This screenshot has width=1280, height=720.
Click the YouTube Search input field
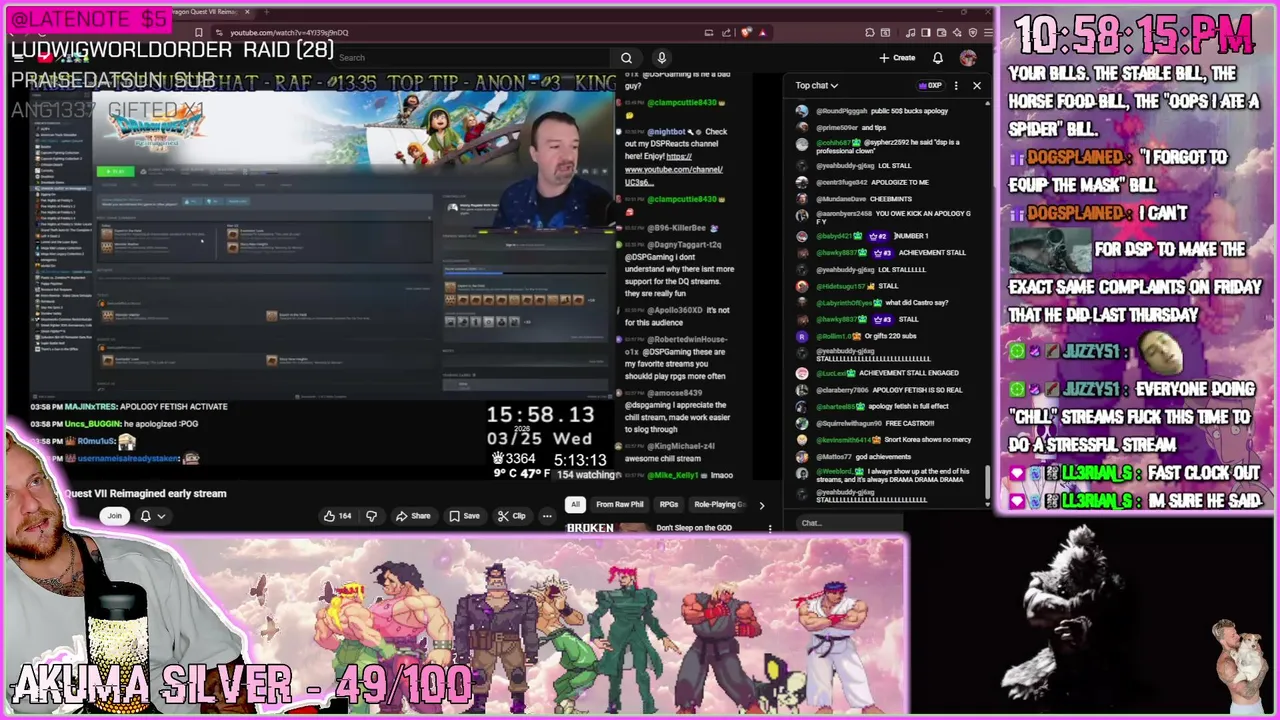pyautogui.click(x=470, y=58)
